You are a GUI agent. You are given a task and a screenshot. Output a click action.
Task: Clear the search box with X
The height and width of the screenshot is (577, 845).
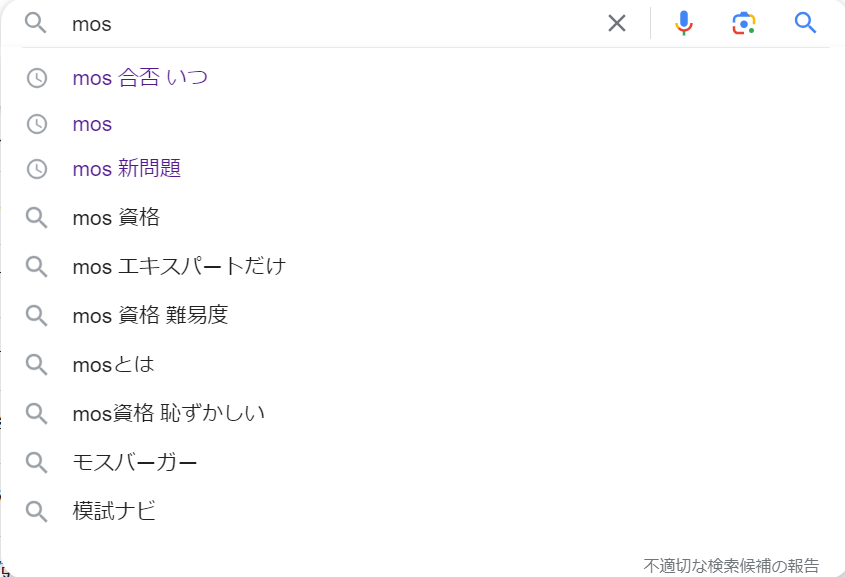[x=617, y=23]
